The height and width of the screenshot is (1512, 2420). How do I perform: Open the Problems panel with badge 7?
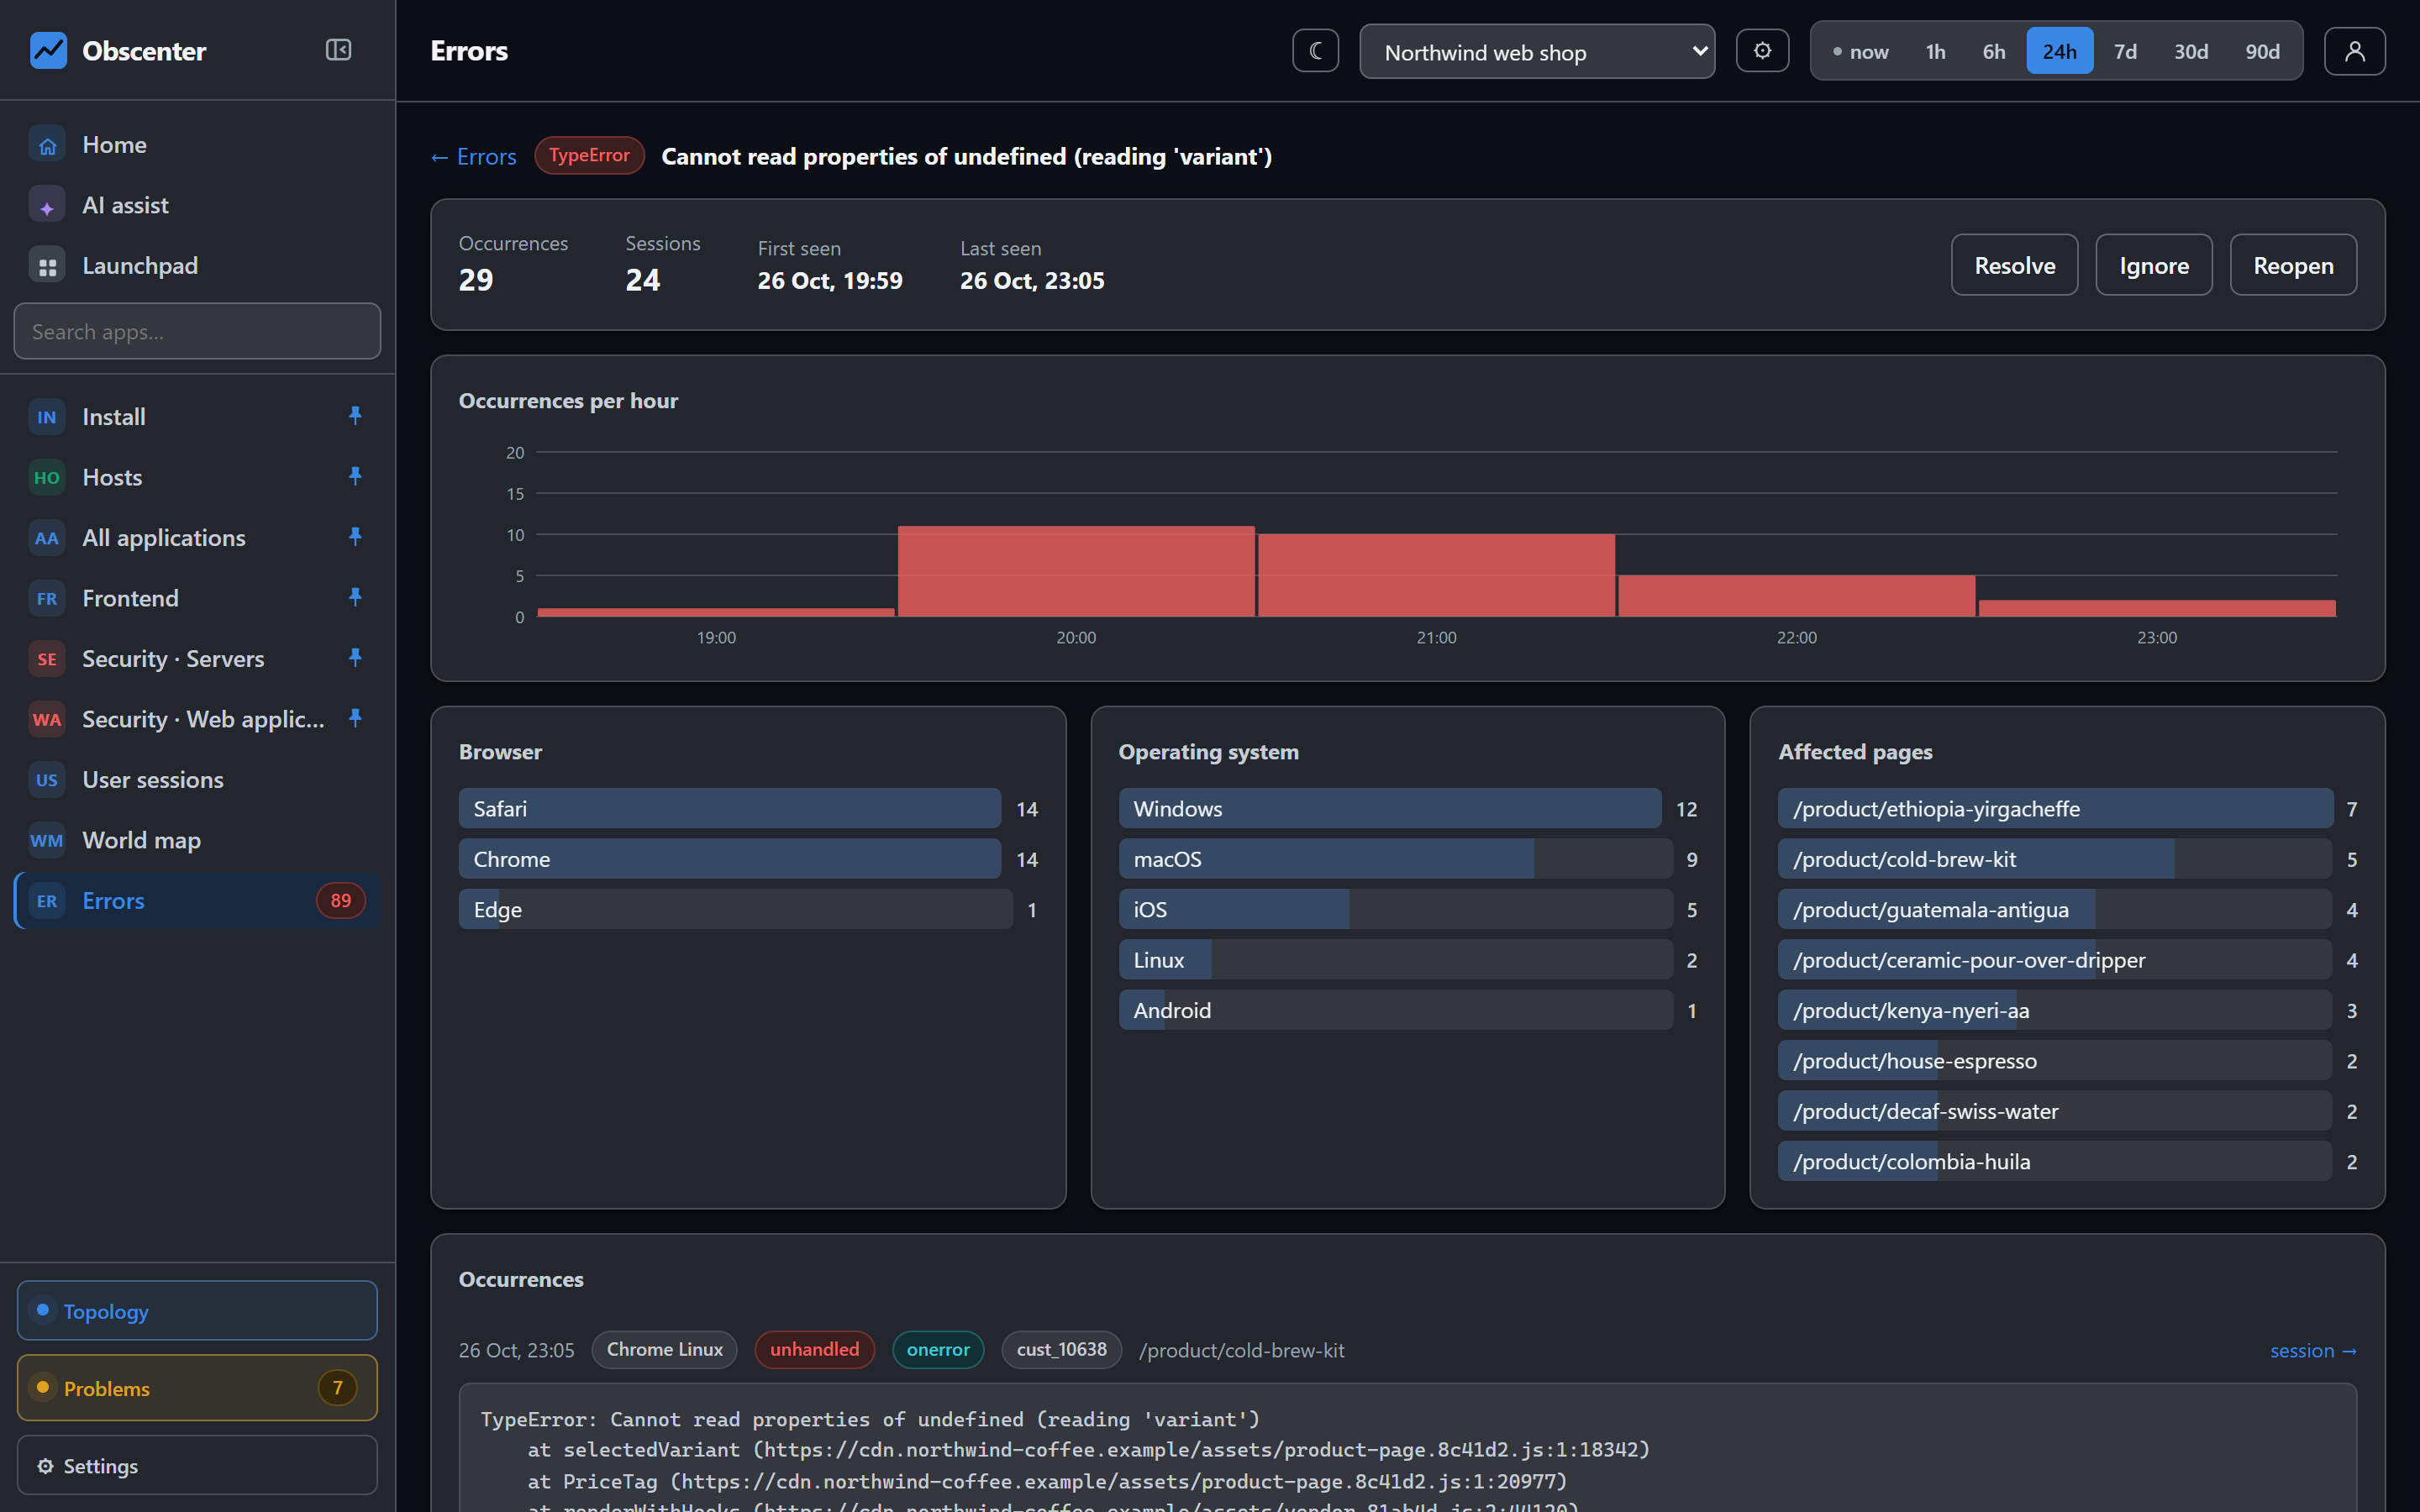(x=197, y=1388)
